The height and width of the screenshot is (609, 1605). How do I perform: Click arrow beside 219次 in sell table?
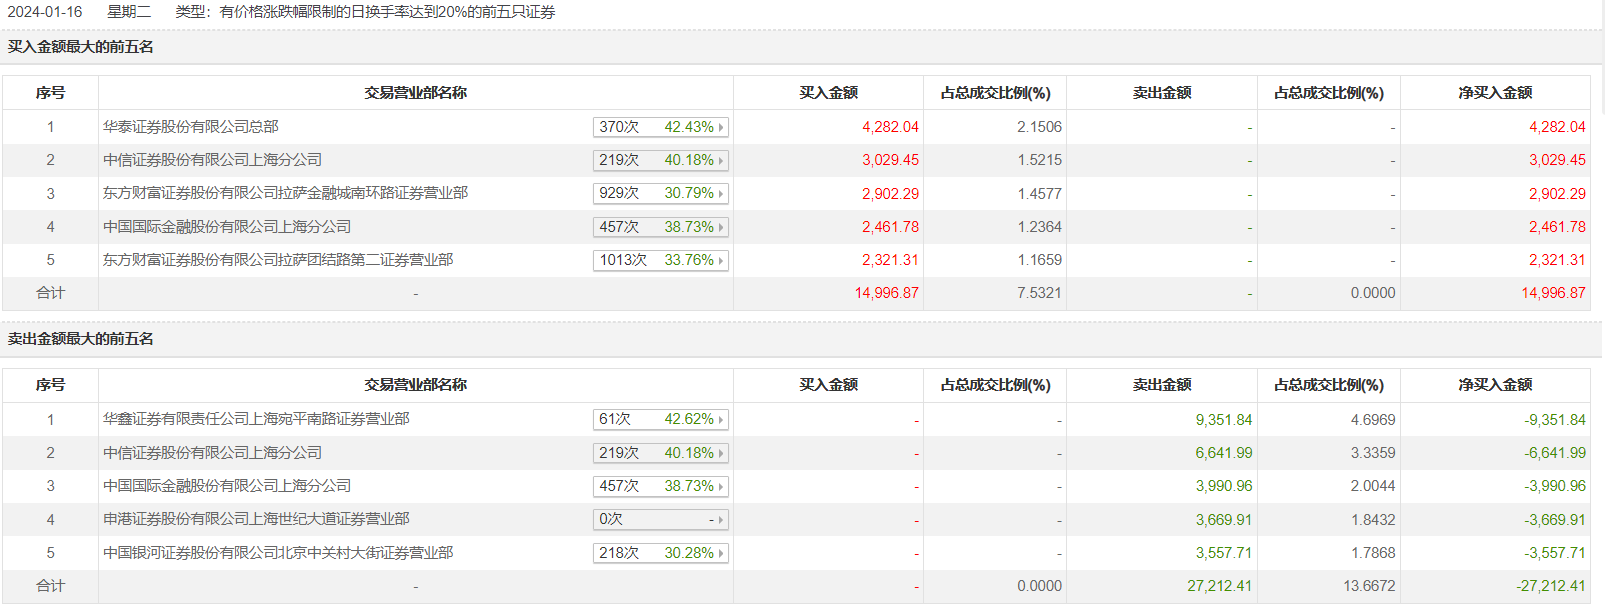click(721, 453)
